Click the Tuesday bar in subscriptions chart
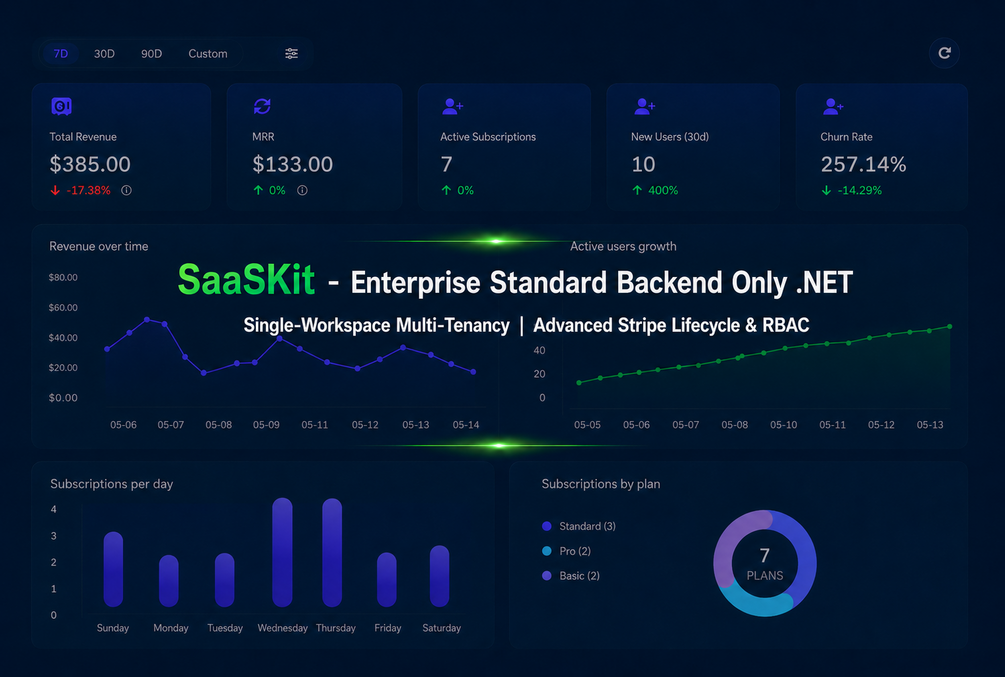The image size is (1005, 677). (224, 580)
